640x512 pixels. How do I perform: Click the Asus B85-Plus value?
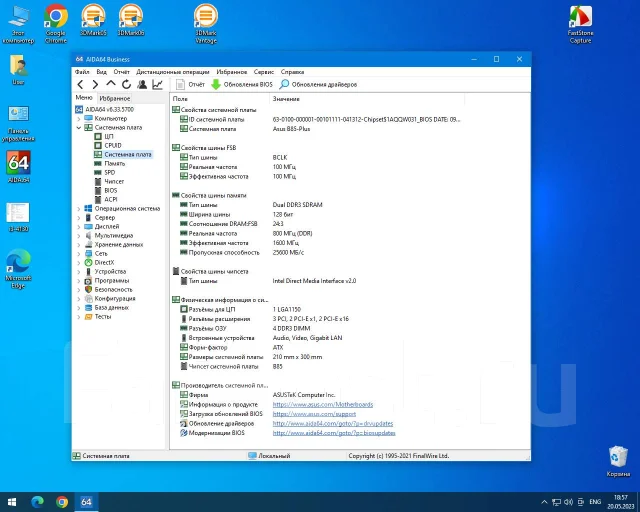[291, 129]
